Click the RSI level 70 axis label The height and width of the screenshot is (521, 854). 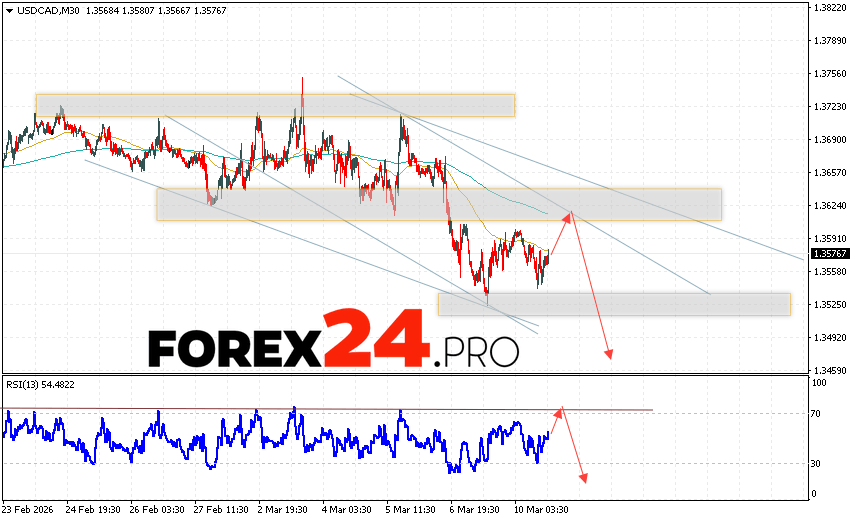pos(817,413)
